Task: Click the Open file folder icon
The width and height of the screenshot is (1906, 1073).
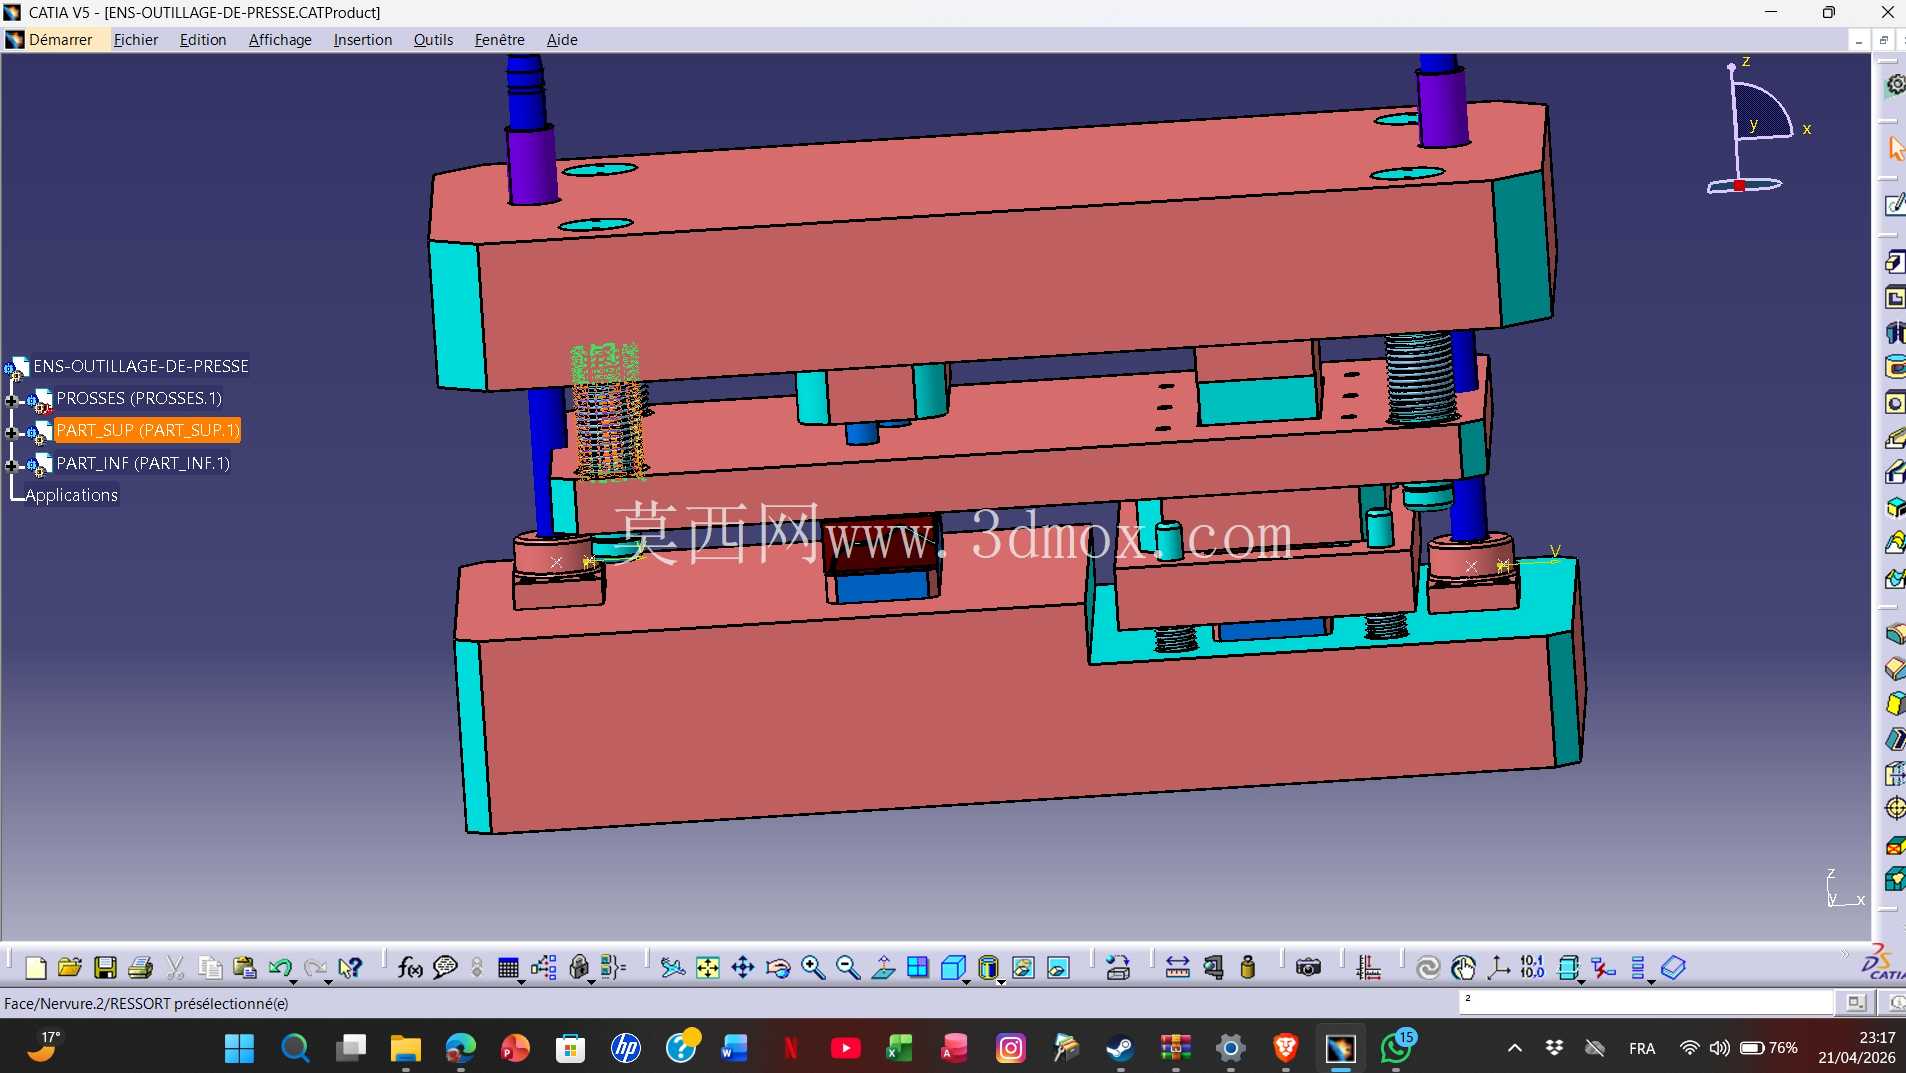Action: tap(70, 967)
